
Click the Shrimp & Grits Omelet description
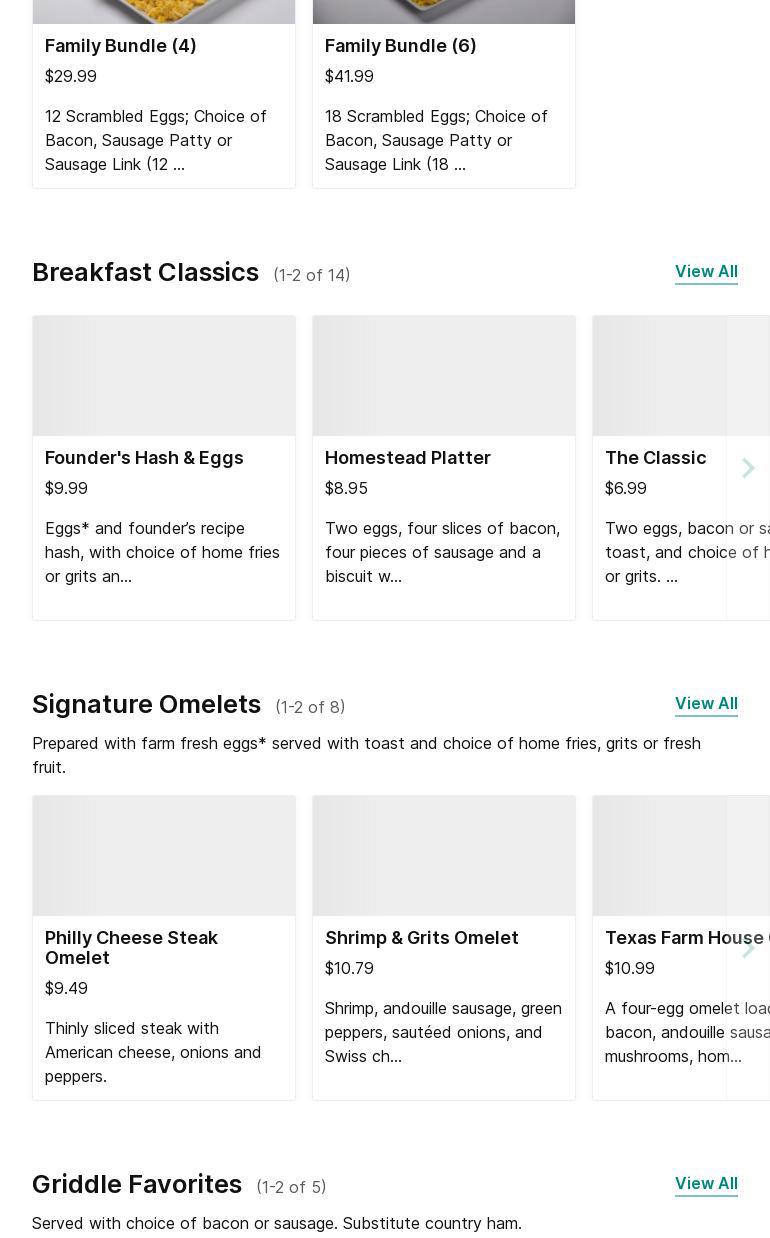click(443, 1032)
